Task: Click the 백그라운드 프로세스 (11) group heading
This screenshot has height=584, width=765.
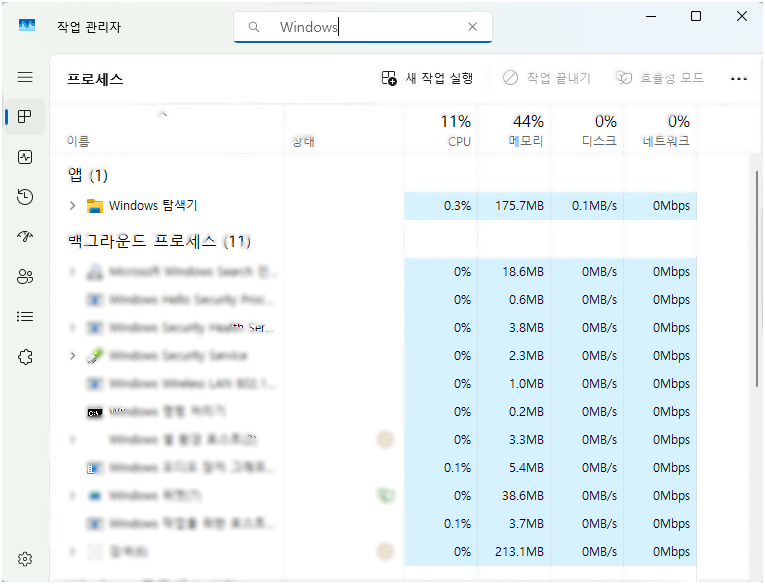Action: pyautogui.click(x=160, y=241)
